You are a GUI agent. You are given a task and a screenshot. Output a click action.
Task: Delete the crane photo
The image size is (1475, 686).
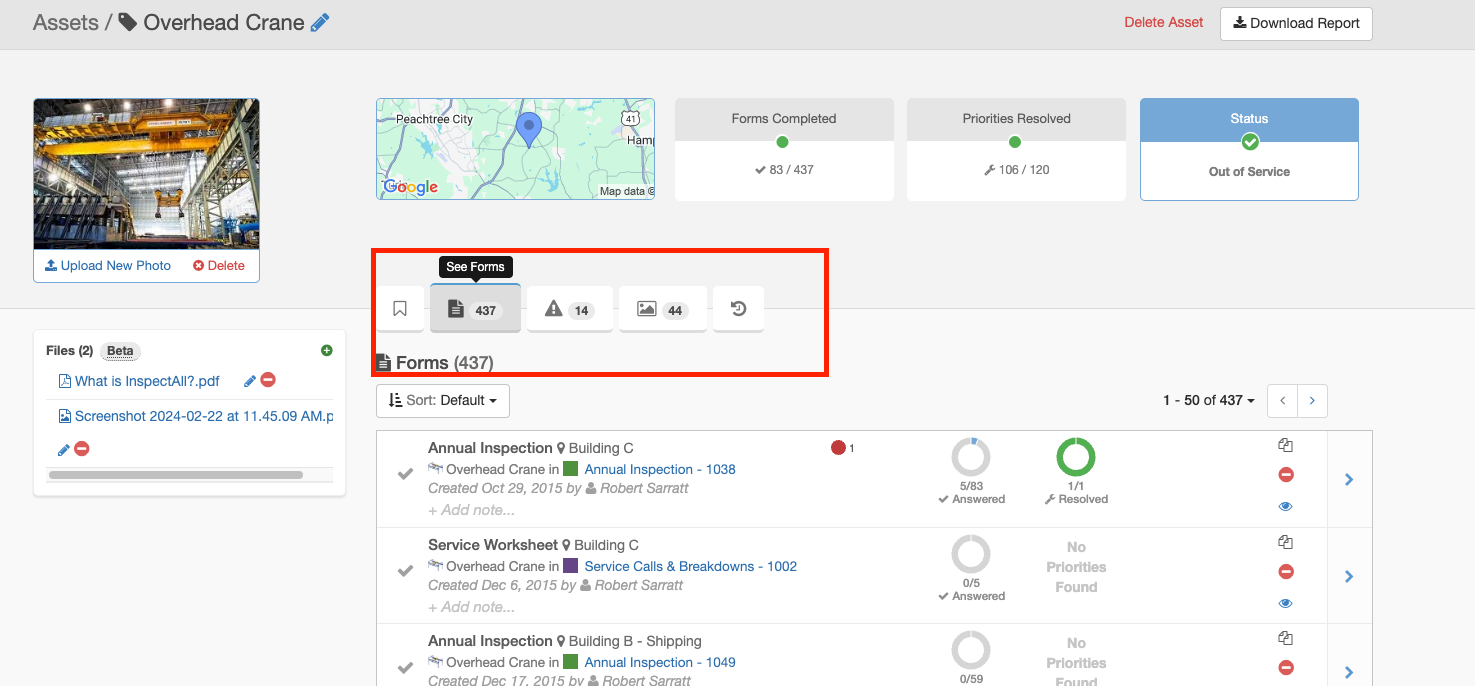click(219, 265)
